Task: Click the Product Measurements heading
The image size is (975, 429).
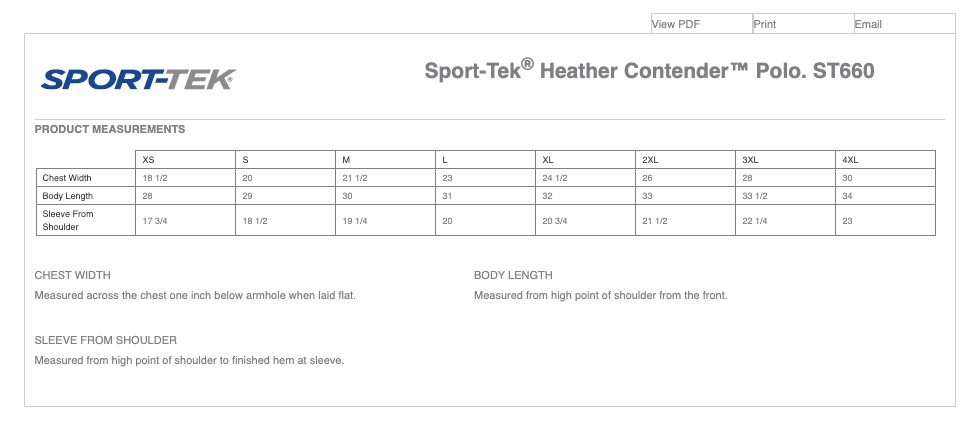Action: click(x=110, y=129)
